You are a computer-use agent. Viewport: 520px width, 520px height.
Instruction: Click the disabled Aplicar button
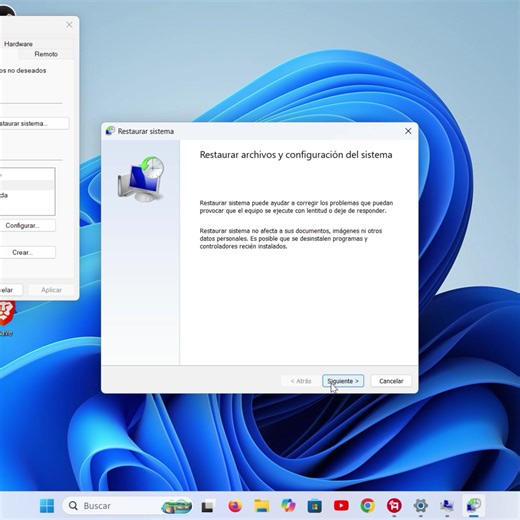click(x=51, y=290)
